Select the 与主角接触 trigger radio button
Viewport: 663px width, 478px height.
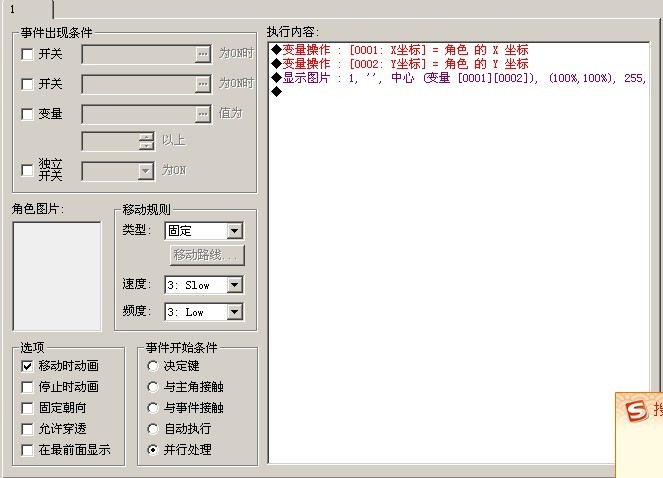coord(153,387)
